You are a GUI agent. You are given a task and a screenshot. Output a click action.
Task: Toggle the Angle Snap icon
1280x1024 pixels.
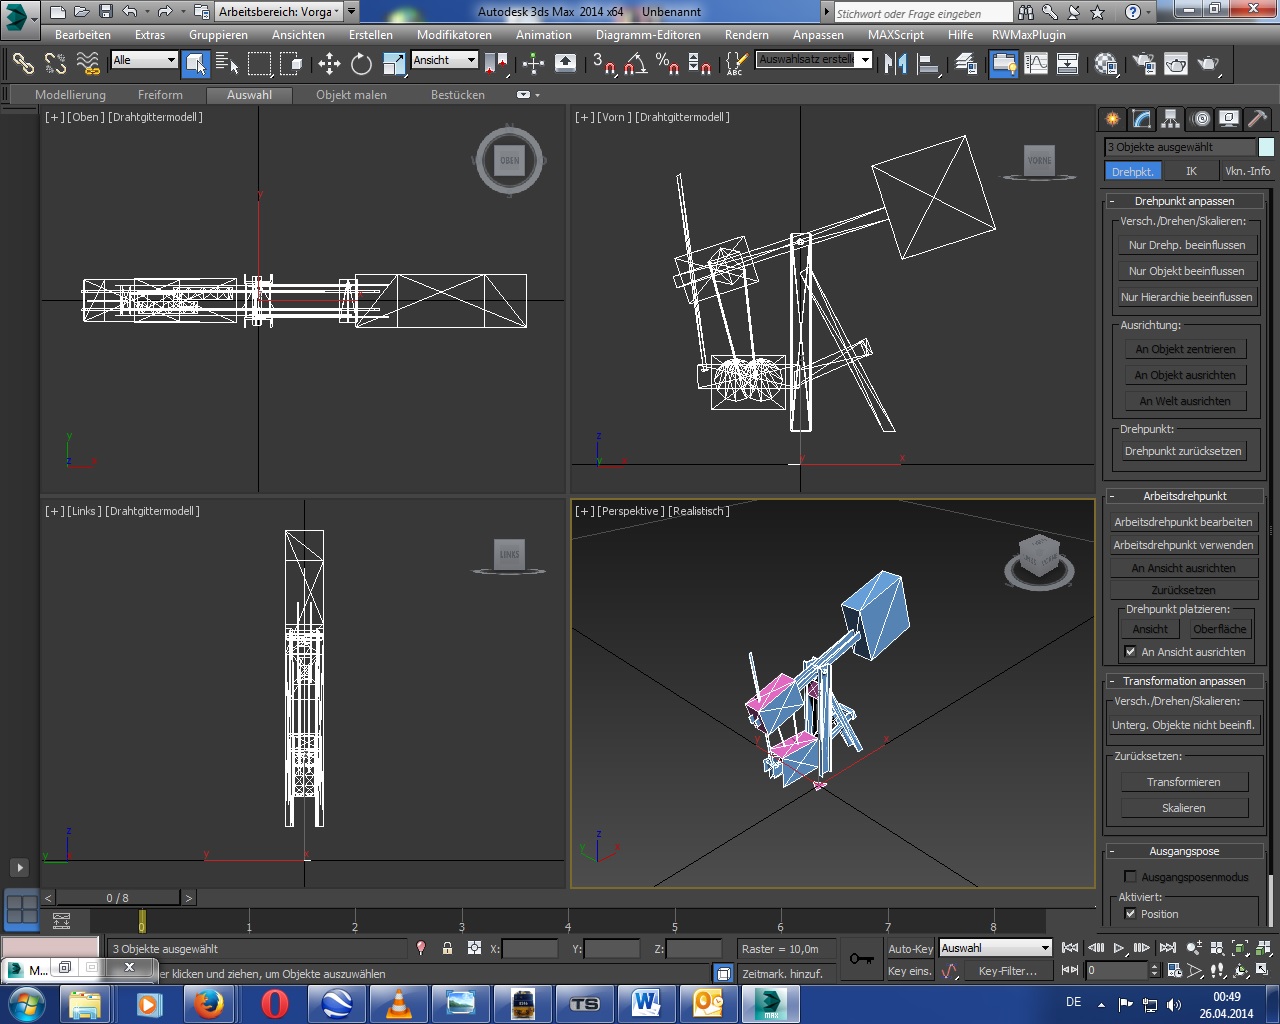635,64
